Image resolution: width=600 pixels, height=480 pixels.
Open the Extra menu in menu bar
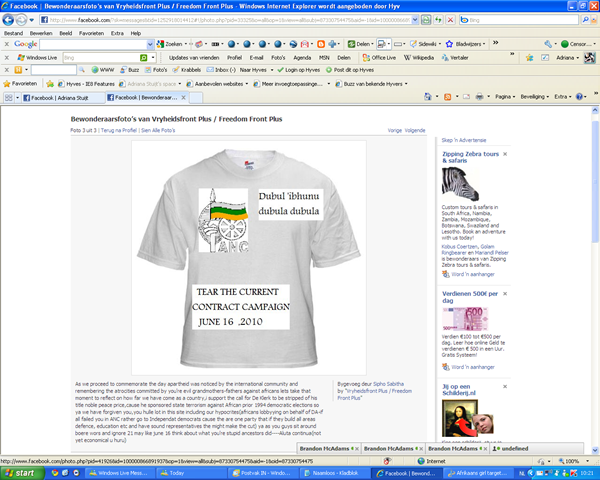[117, 33]
